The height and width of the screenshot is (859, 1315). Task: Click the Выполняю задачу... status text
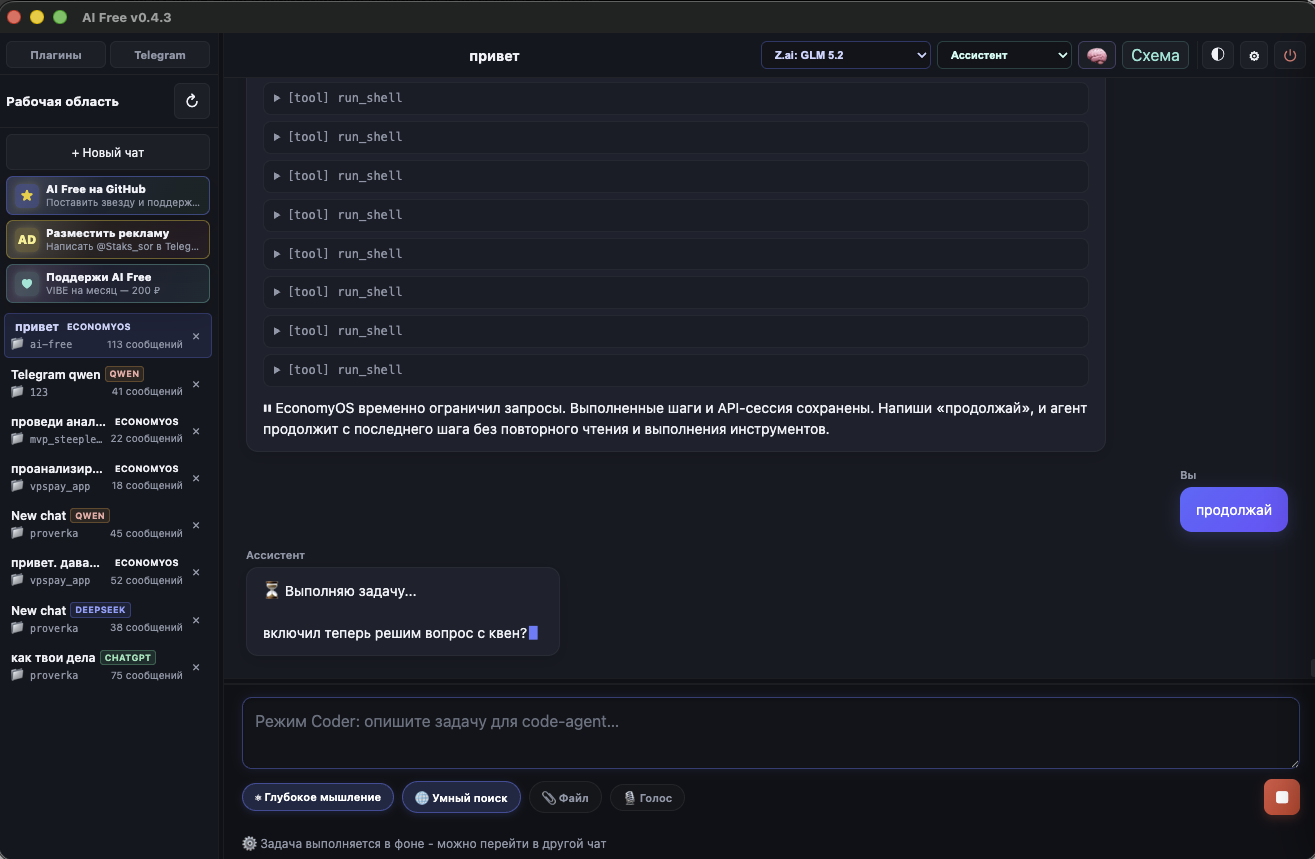(x=340, y=591)
